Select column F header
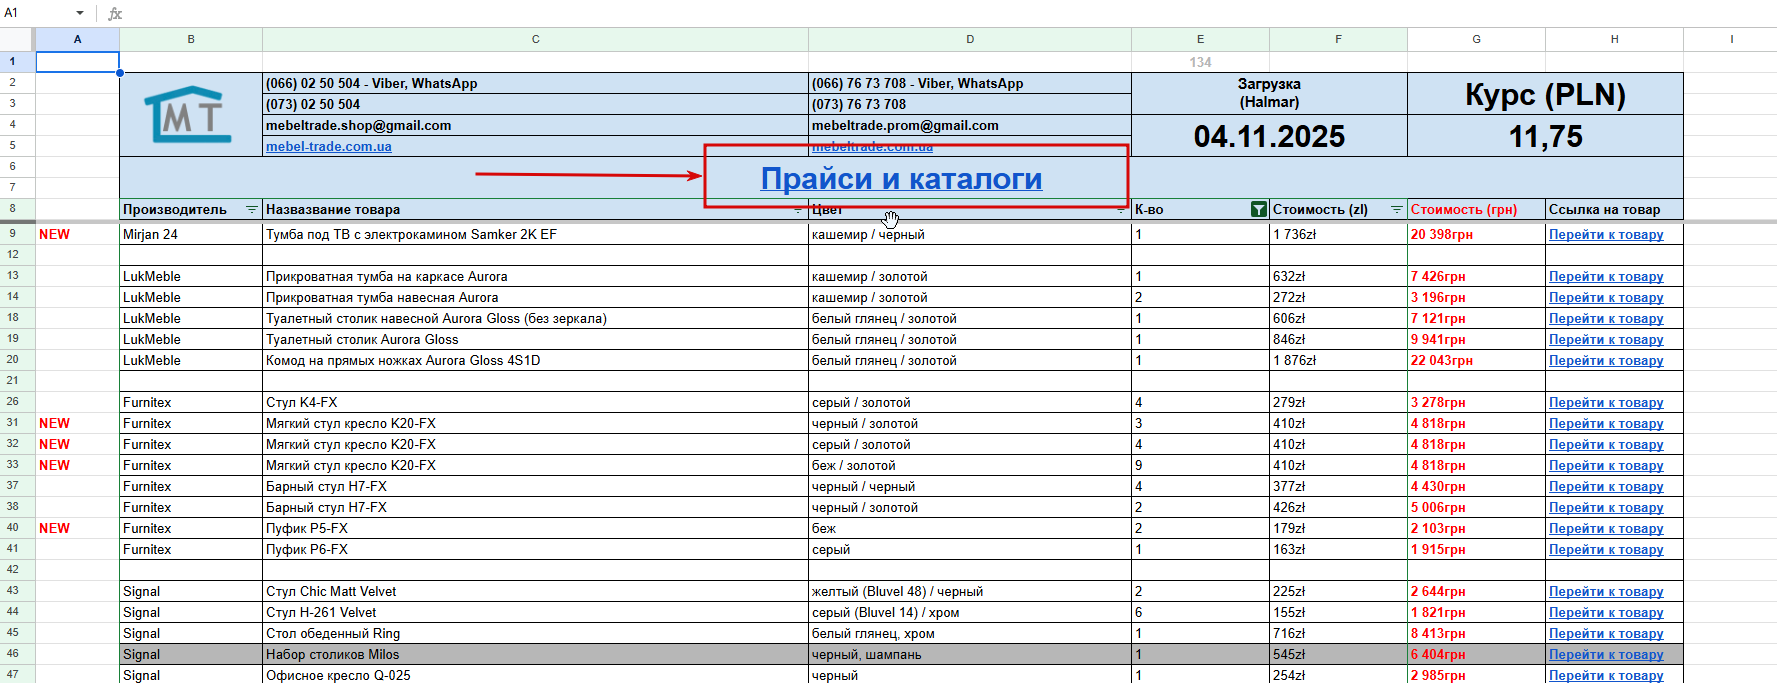This screenshot has width=1777, height=683. click(x=1338, y=39)
